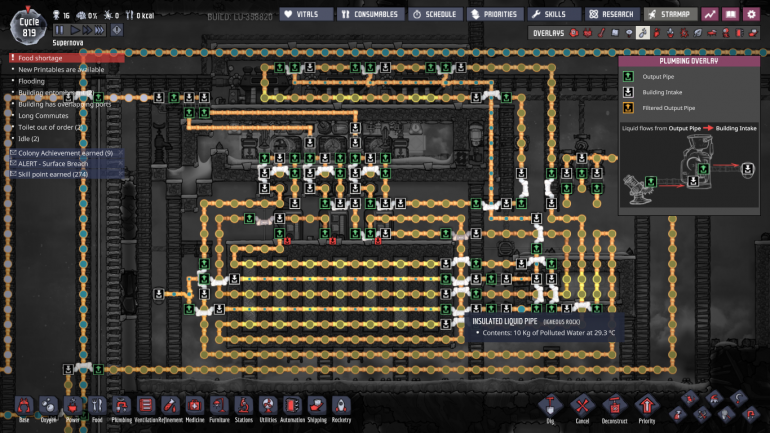Viewport: 770px width, 433px height.
Task: Open the Medicine build category
Action: [195, 408]
